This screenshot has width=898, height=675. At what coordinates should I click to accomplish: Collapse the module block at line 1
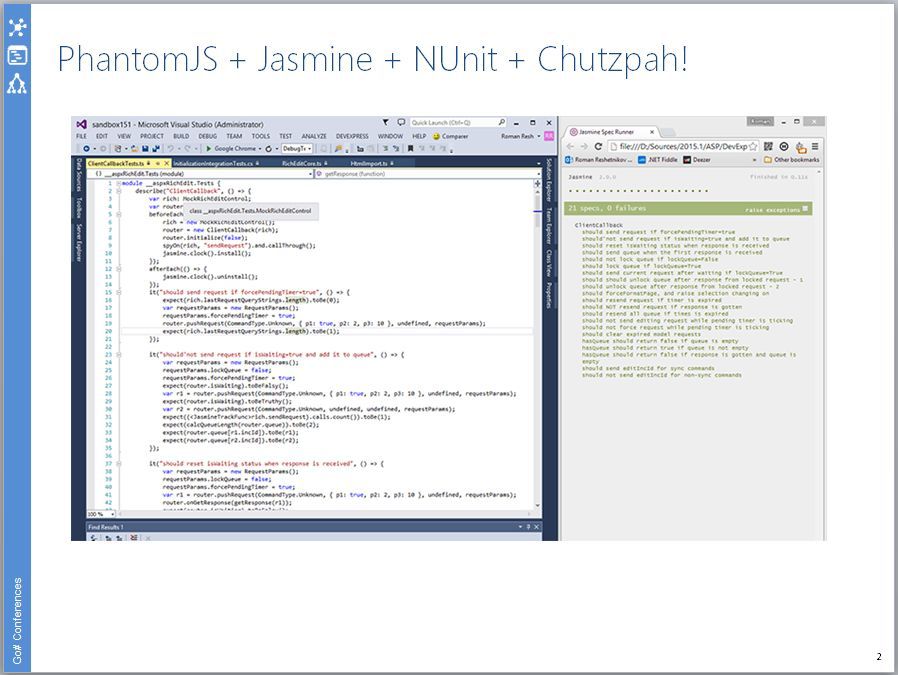coord(119,183)
